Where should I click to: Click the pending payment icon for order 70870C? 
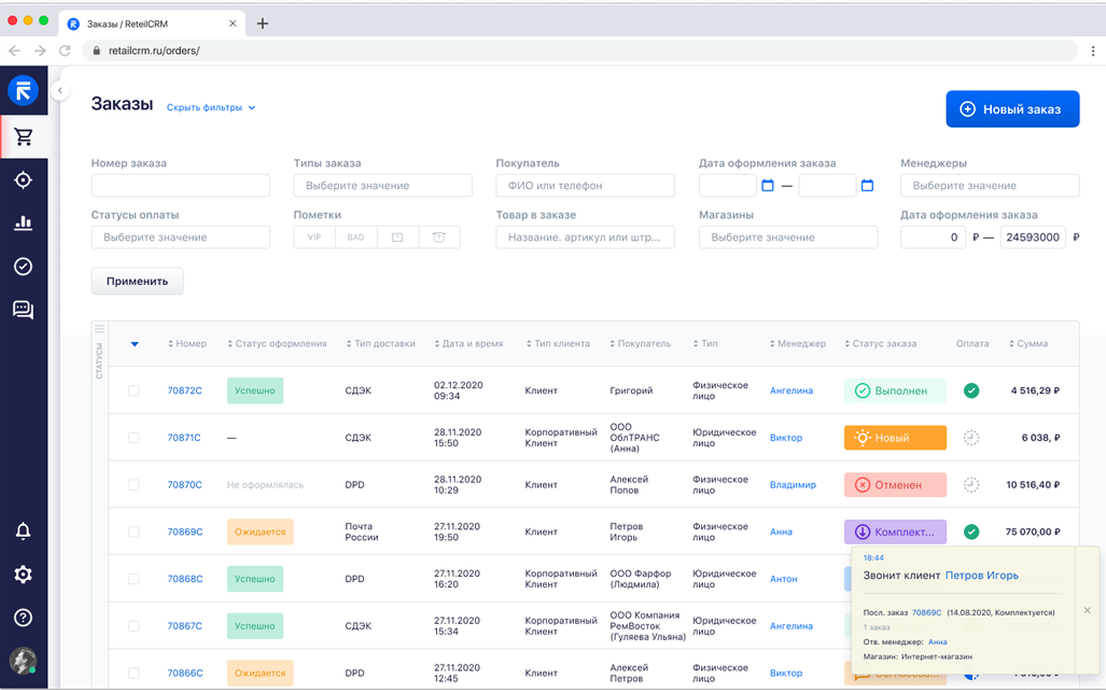[971, 485]
